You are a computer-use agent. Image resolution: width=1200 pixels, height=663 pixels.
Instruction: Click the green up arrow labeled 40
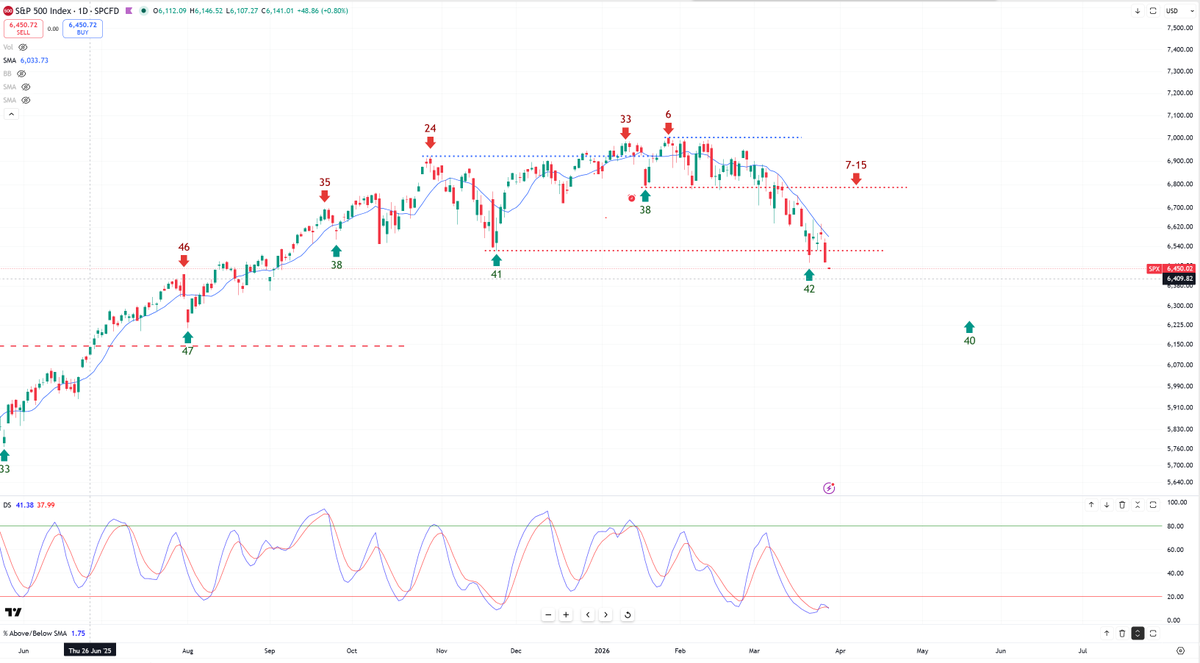(969, 327)
